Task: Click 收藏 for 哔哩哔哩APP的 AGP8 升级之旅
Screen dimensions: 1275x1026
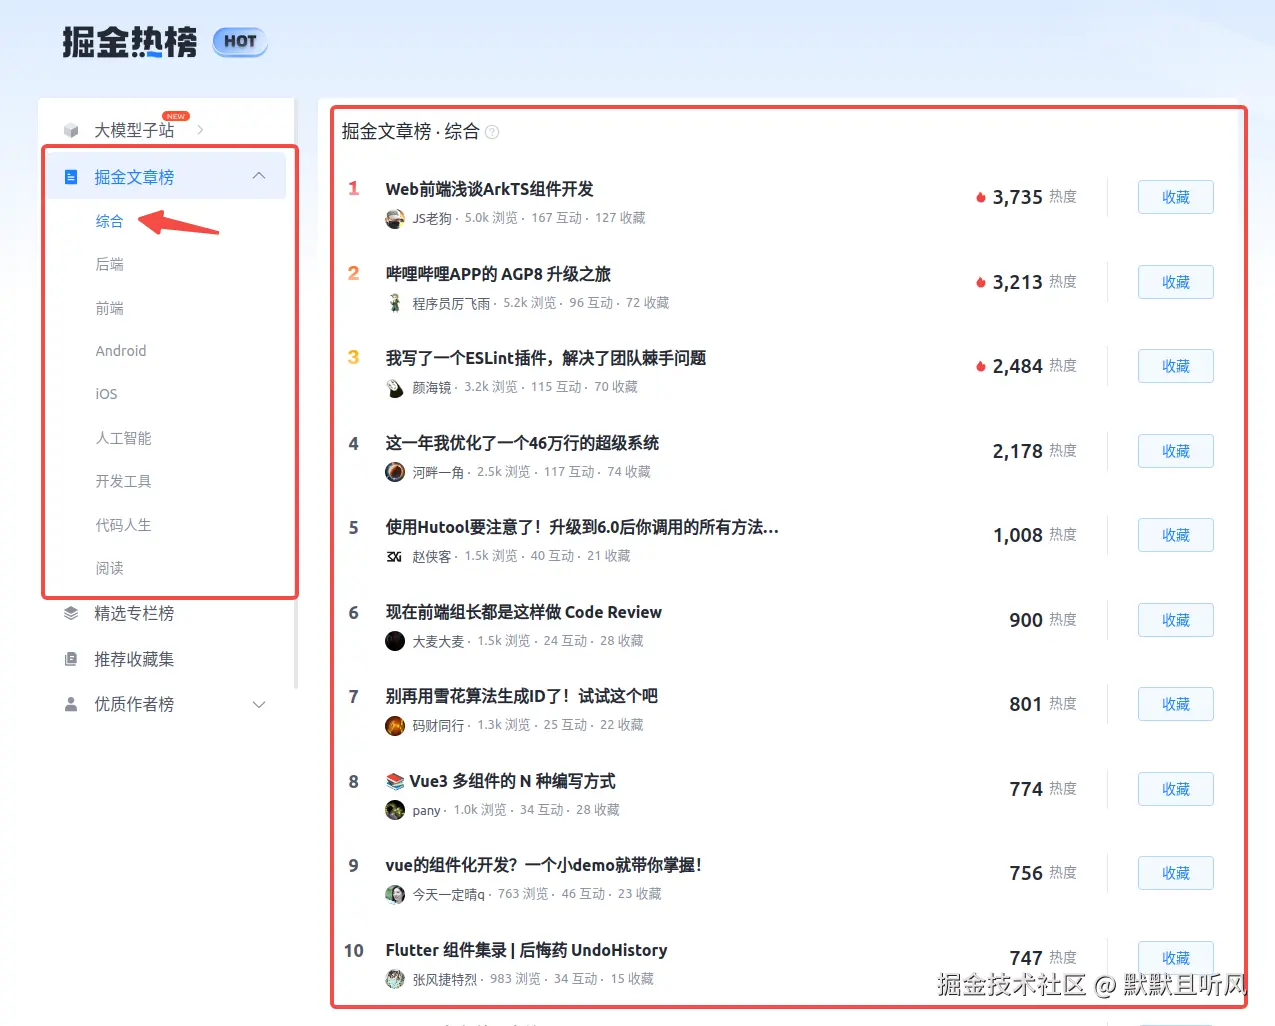Action: click(x=1176, y=282)
